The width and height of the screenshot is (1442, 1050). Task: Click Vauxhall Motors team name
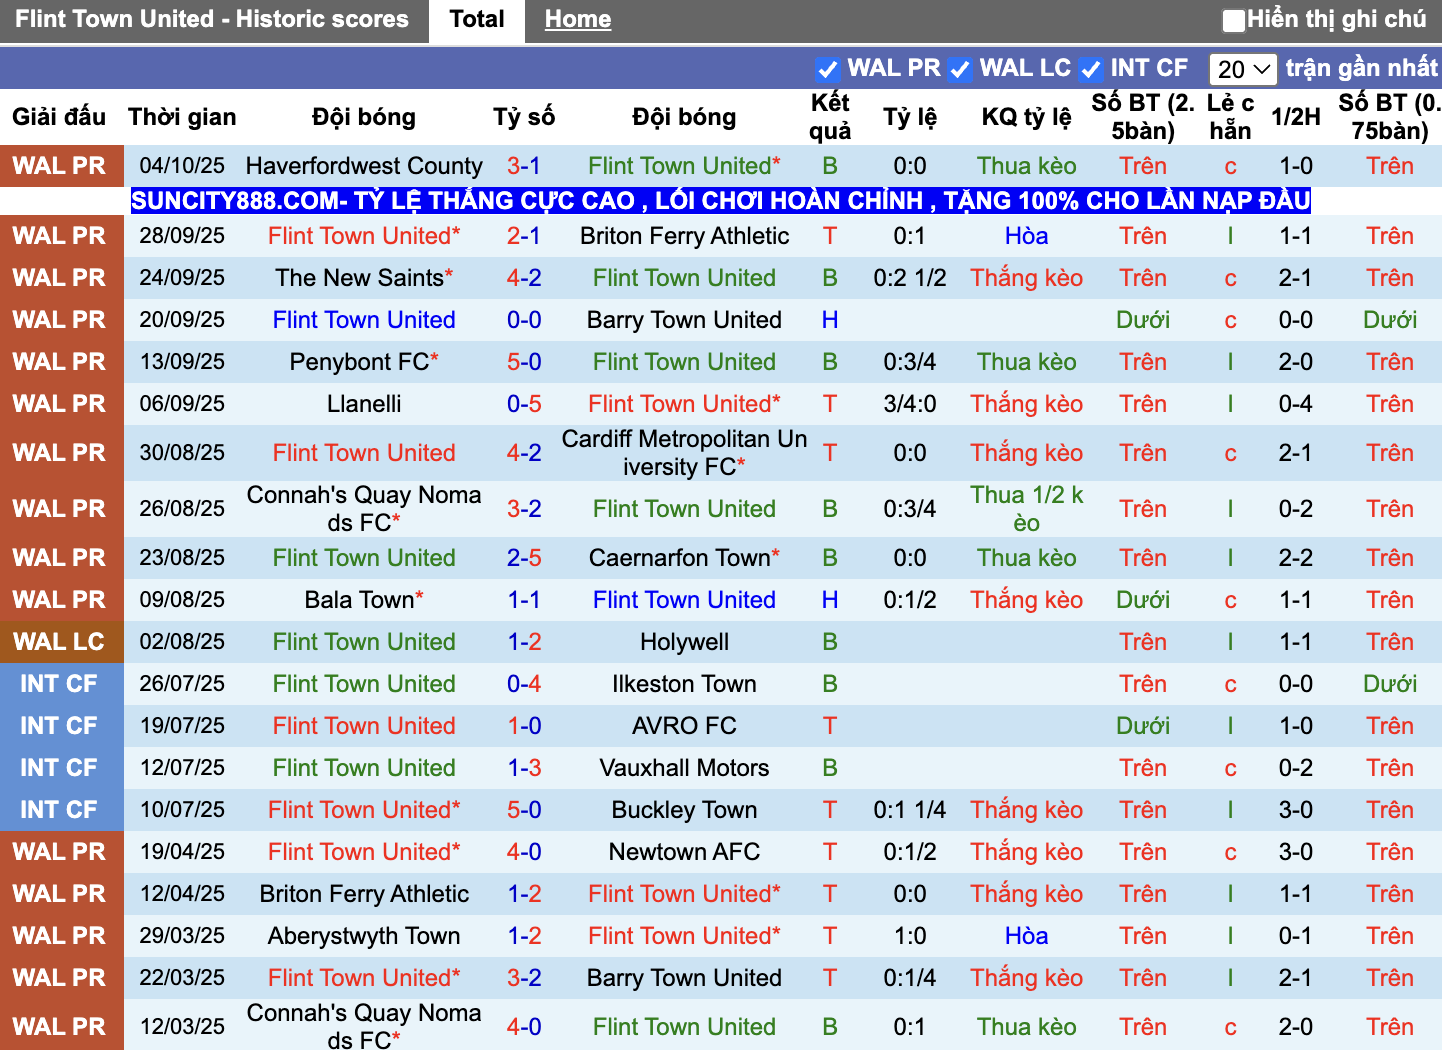[x=685, y=768]
